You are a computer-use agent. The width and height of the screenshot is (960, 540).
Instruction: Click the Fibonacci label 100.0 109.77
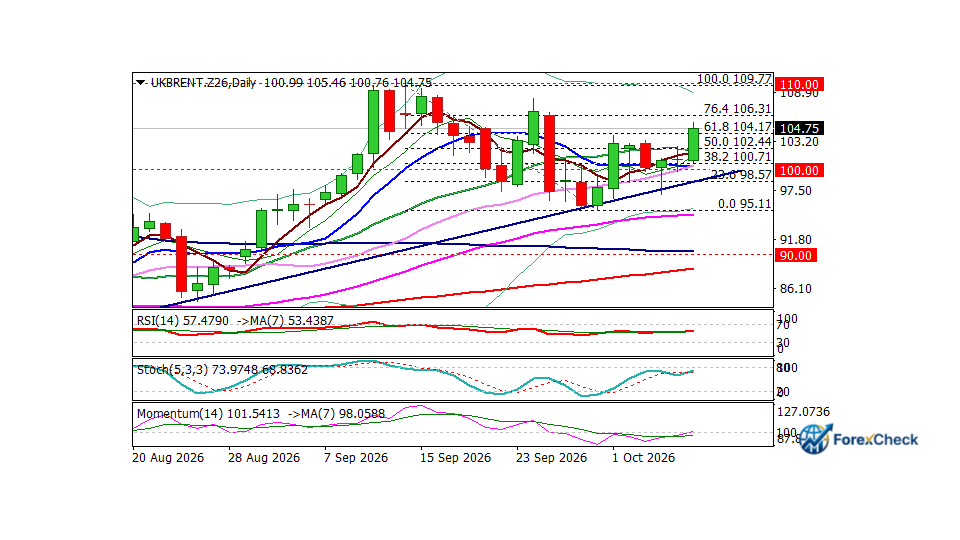(734, 79)
